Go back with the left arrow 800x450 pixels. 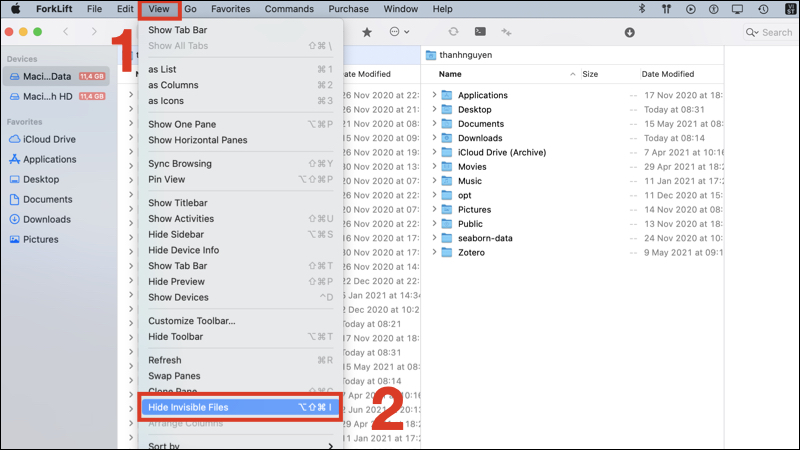pos(66,32)
